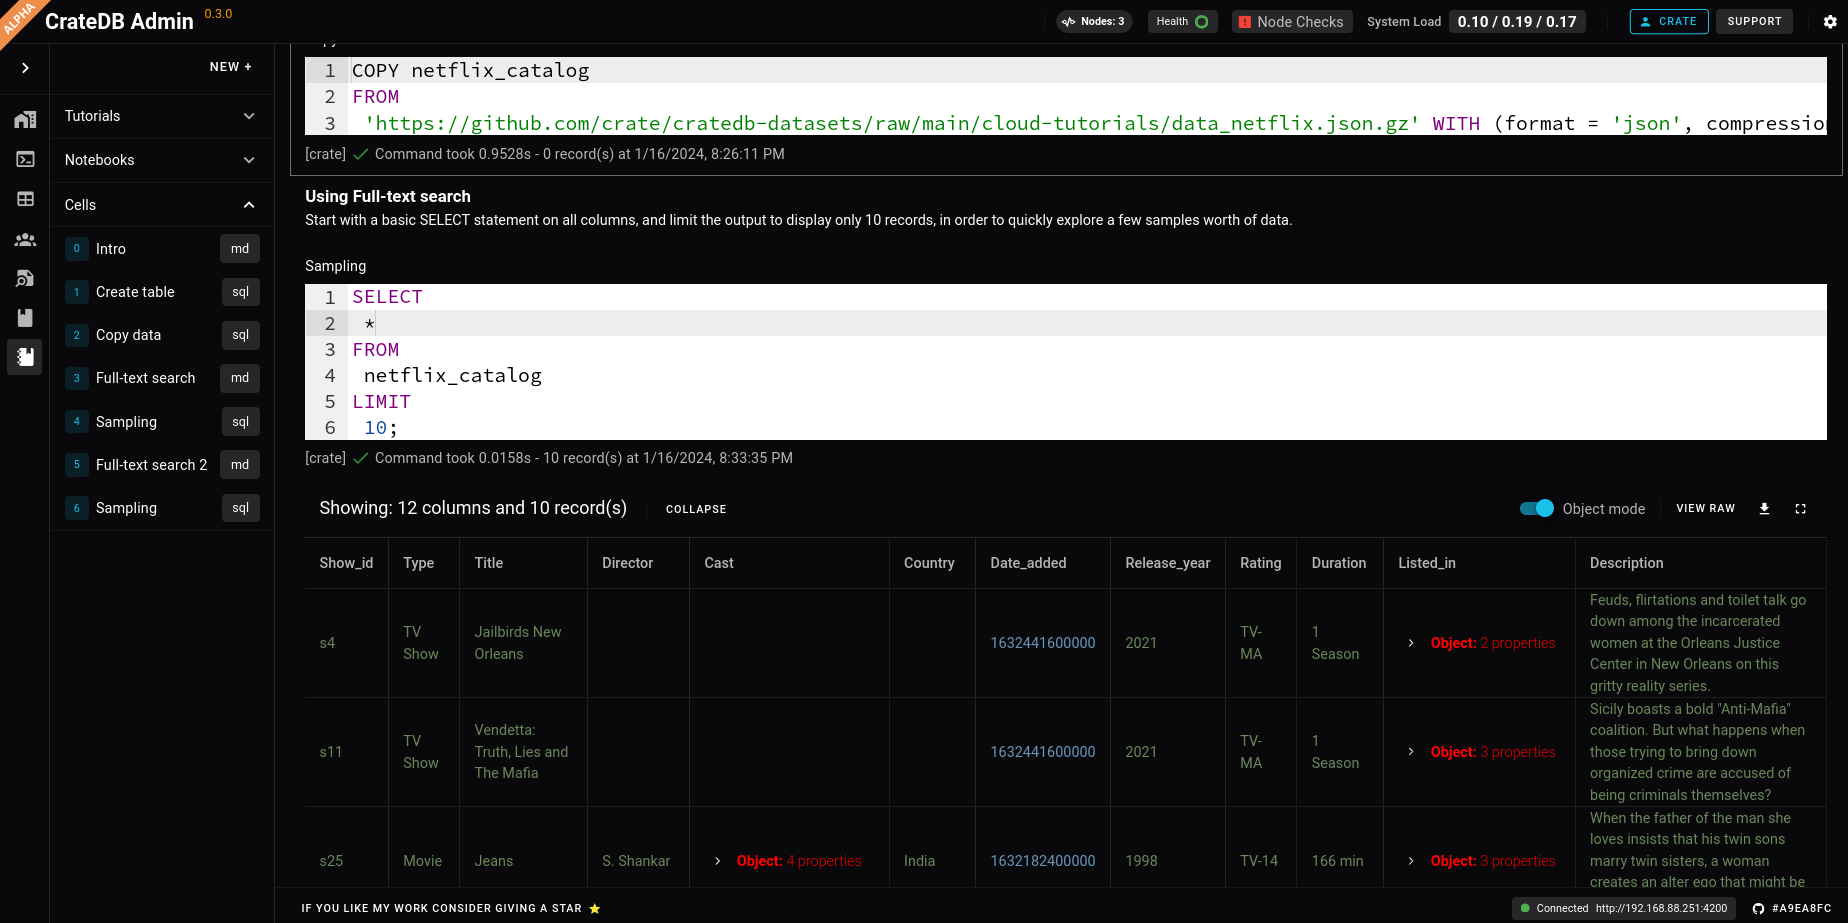Click the md badge for Intro

pos(240,249)
